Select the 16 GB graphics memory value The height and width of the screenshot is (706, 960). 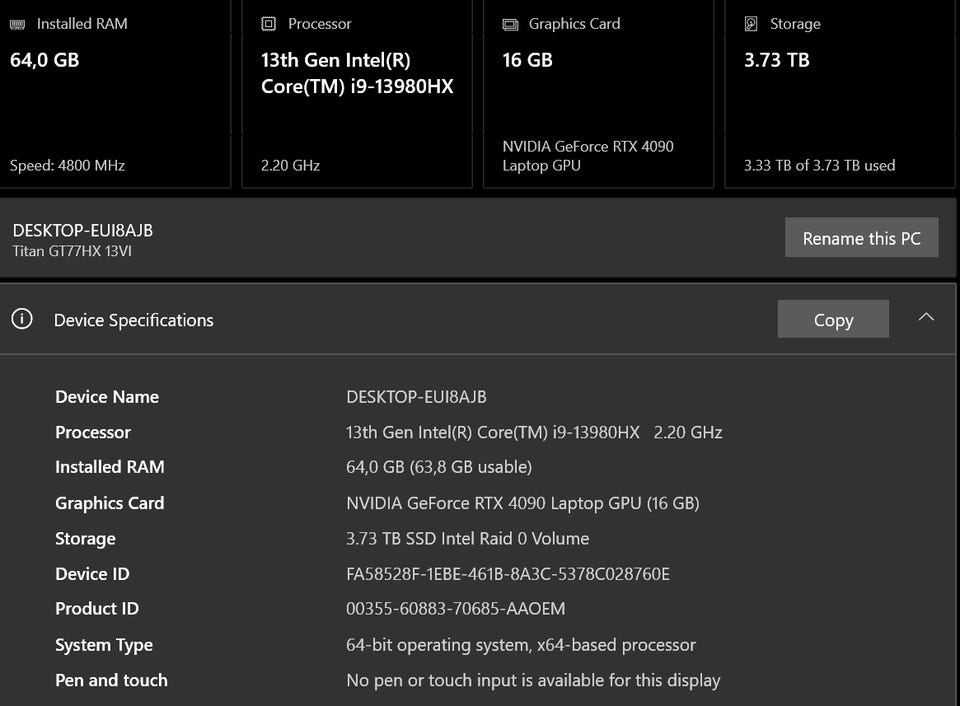point(527,60)
